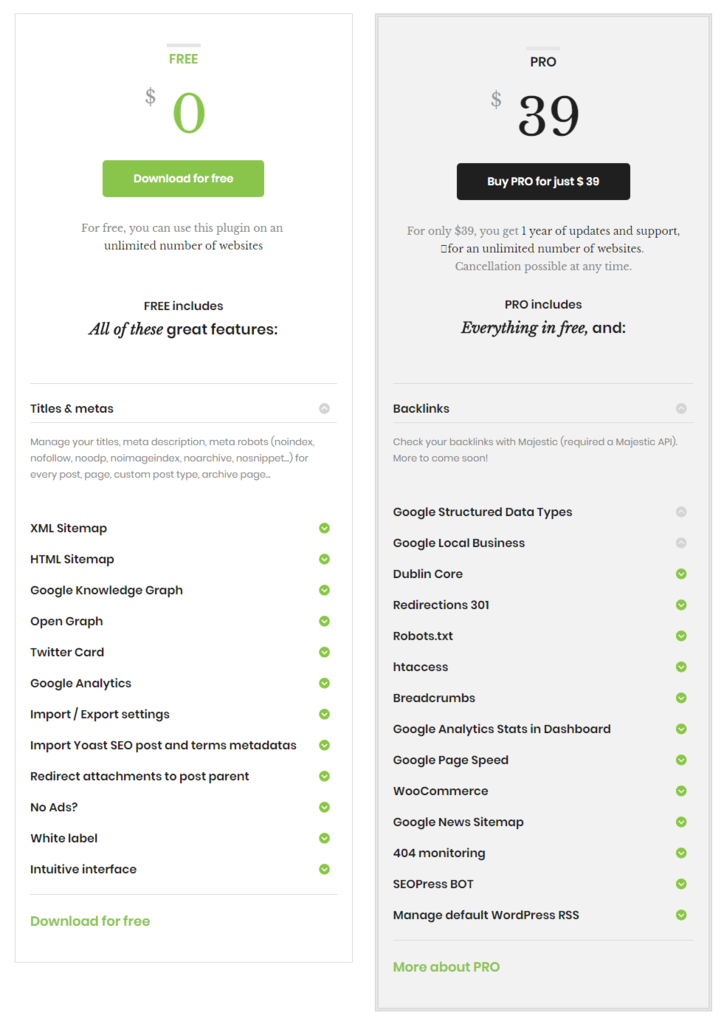Collapse the Titles & metas section arrow
Screen dimensions: 724x1024
point(324,409)
